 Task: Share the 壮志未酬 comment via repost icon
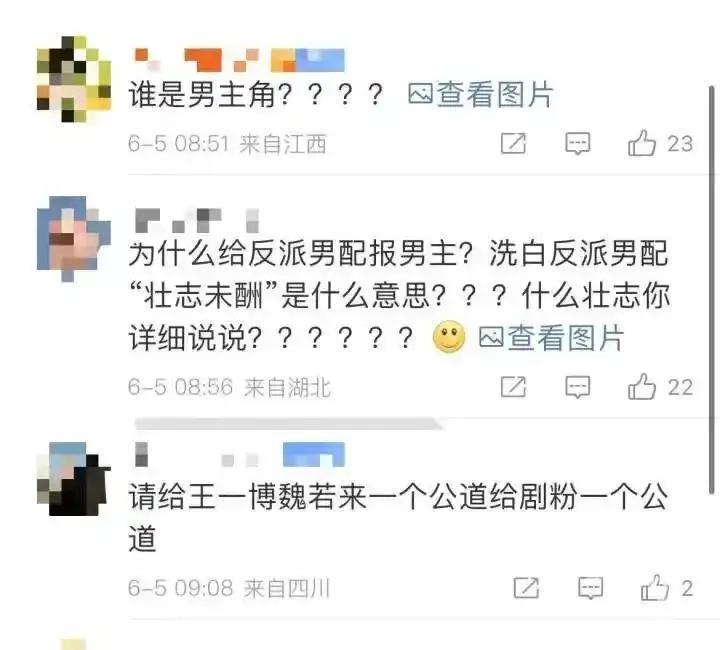[x=513, y=387]
